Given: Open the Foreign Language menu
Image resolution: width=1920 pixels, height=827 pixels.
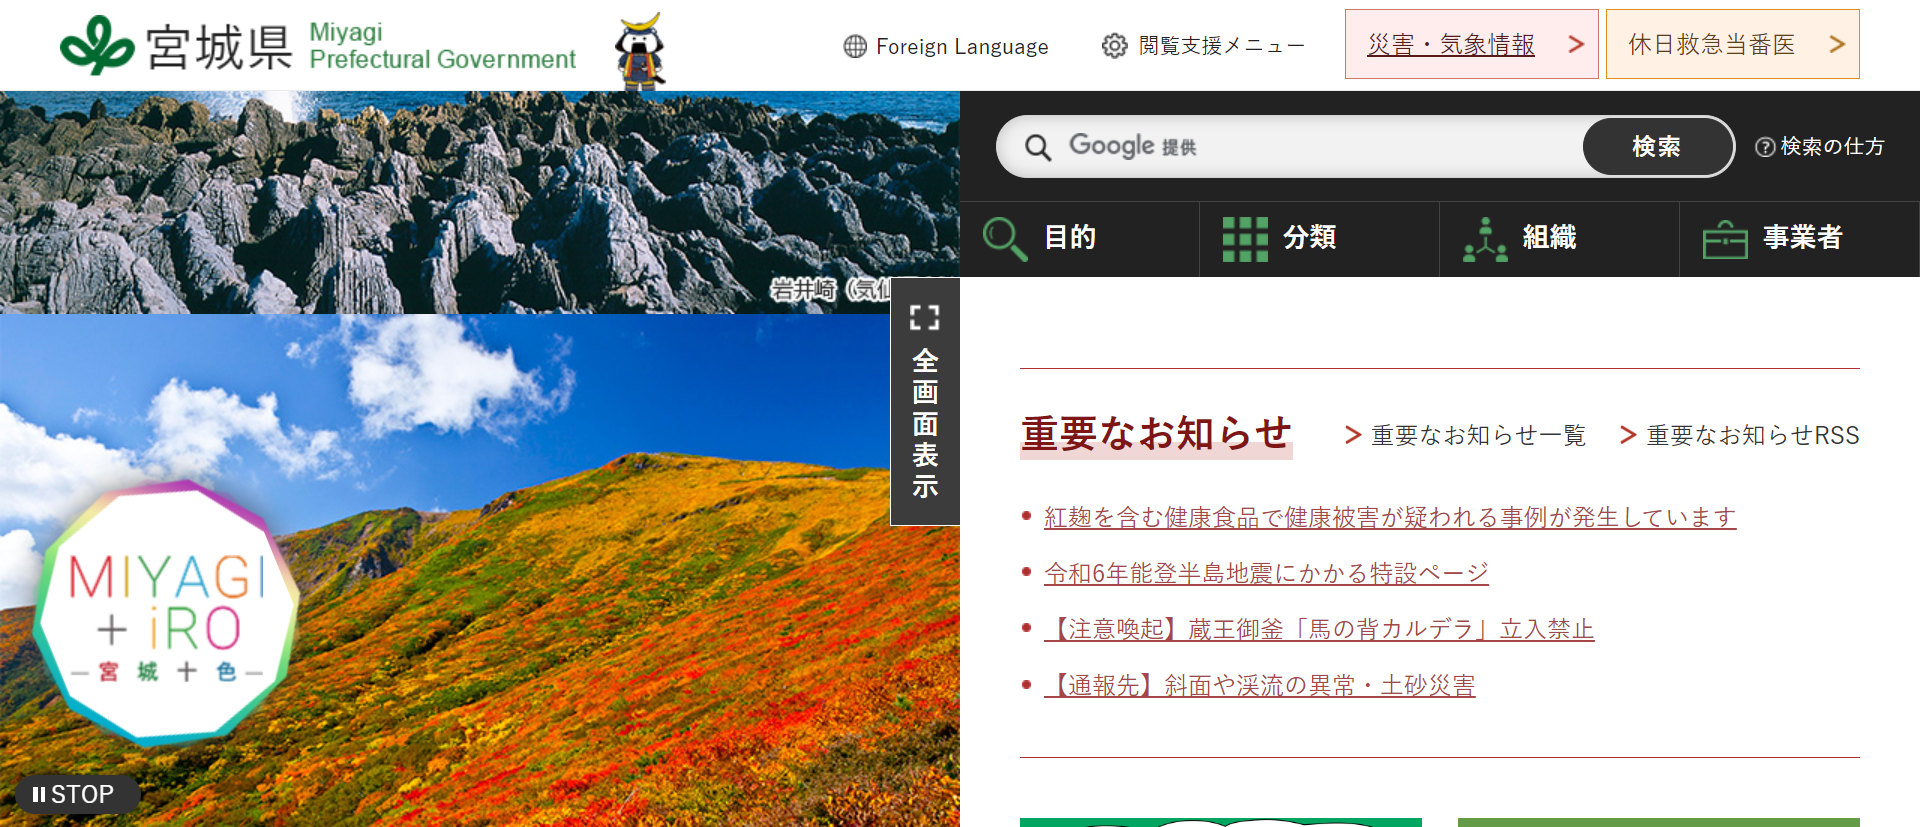Looking at the screenshot, I should pos(946,46).
